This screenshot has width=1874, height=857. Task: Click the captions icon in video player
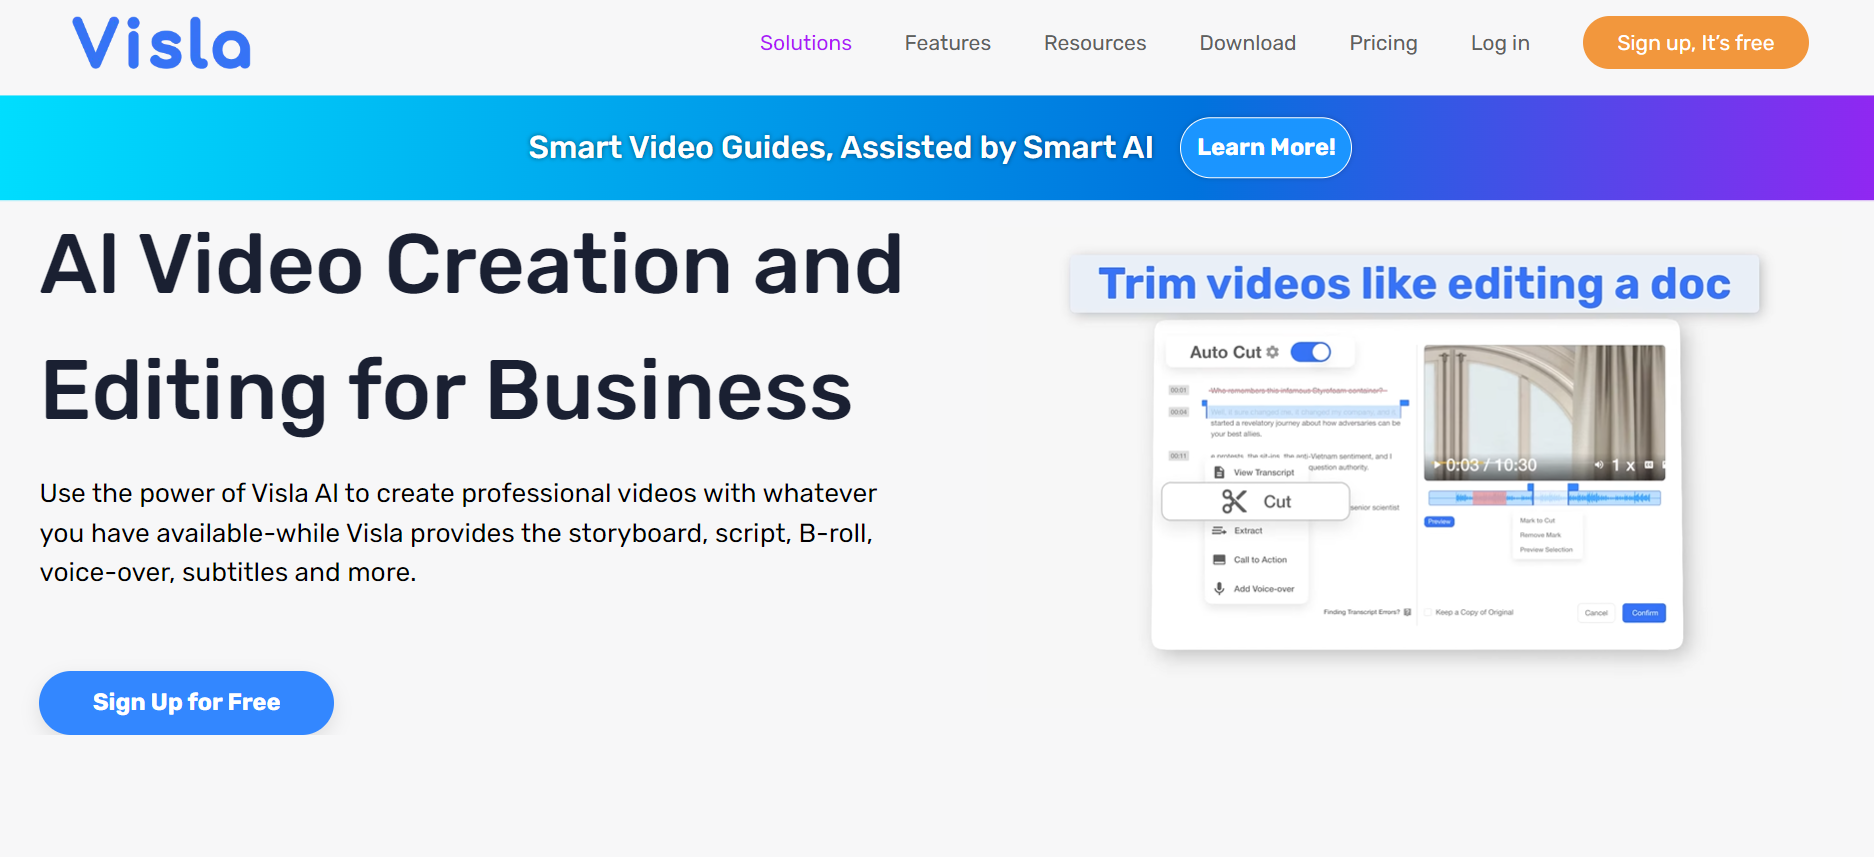click(x=1649, y=465)
